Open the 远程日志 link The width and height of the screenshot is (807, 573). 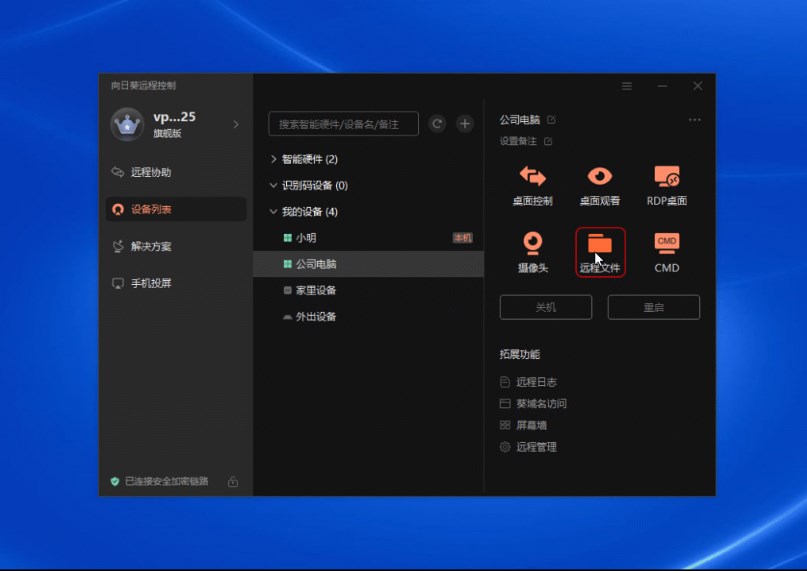coord(536,382)
